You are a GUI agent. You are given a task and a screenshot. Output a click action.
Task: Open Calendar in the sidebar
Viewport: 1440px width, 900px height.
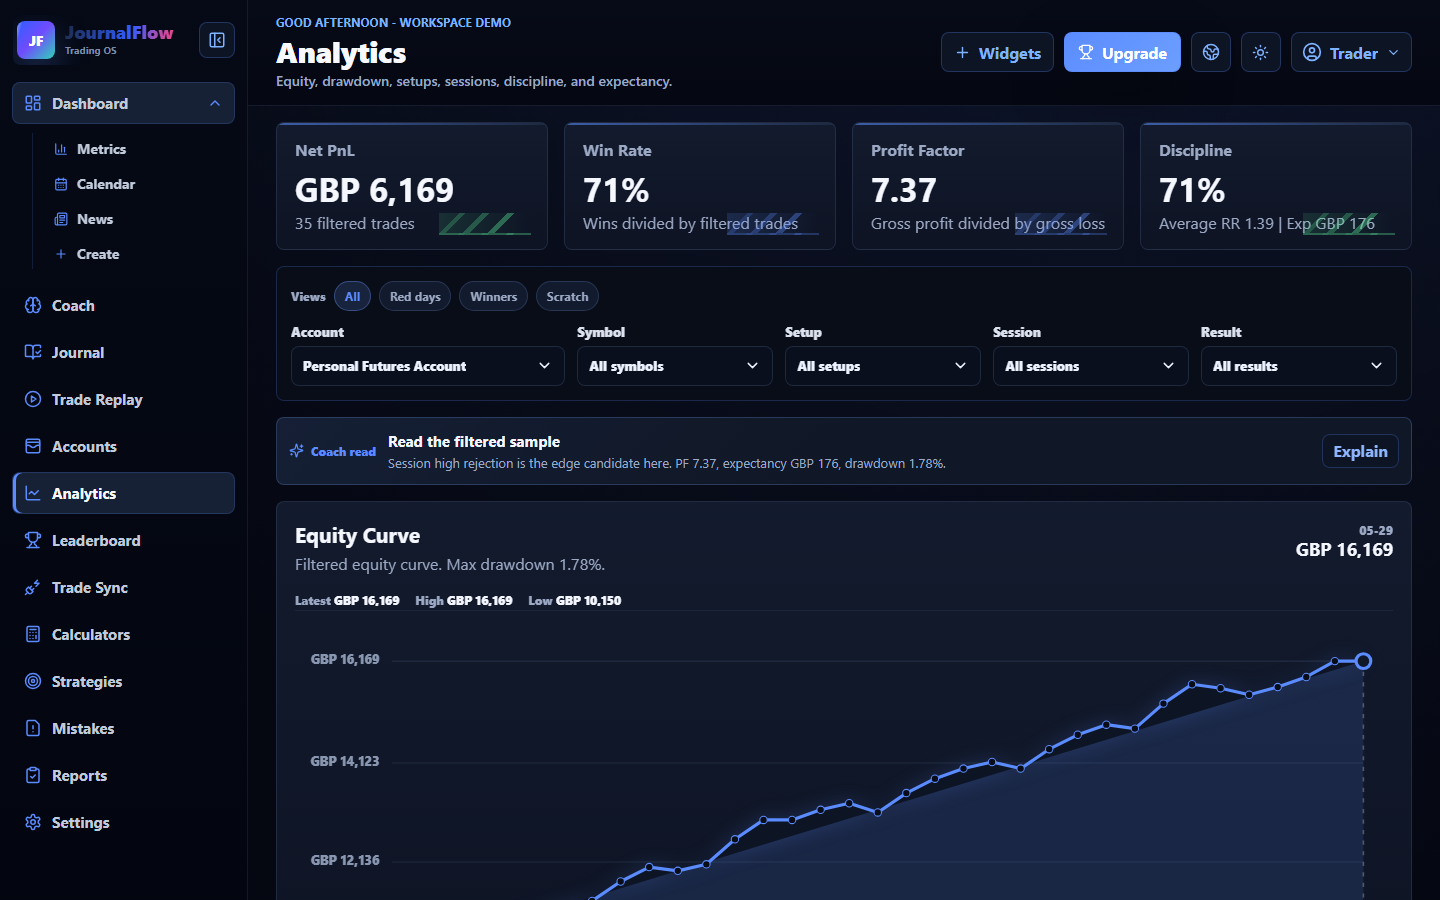(x=137, y=184)
